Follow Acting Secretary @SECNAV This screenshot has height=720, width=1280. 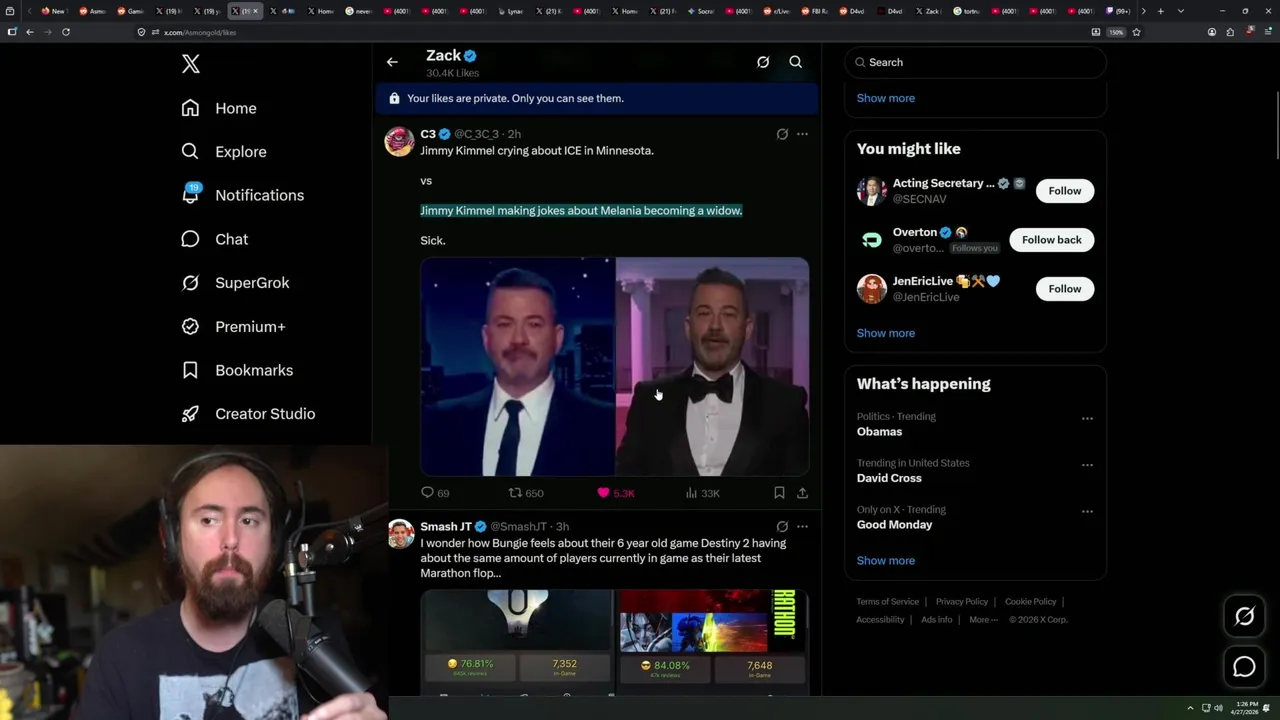1064,191
